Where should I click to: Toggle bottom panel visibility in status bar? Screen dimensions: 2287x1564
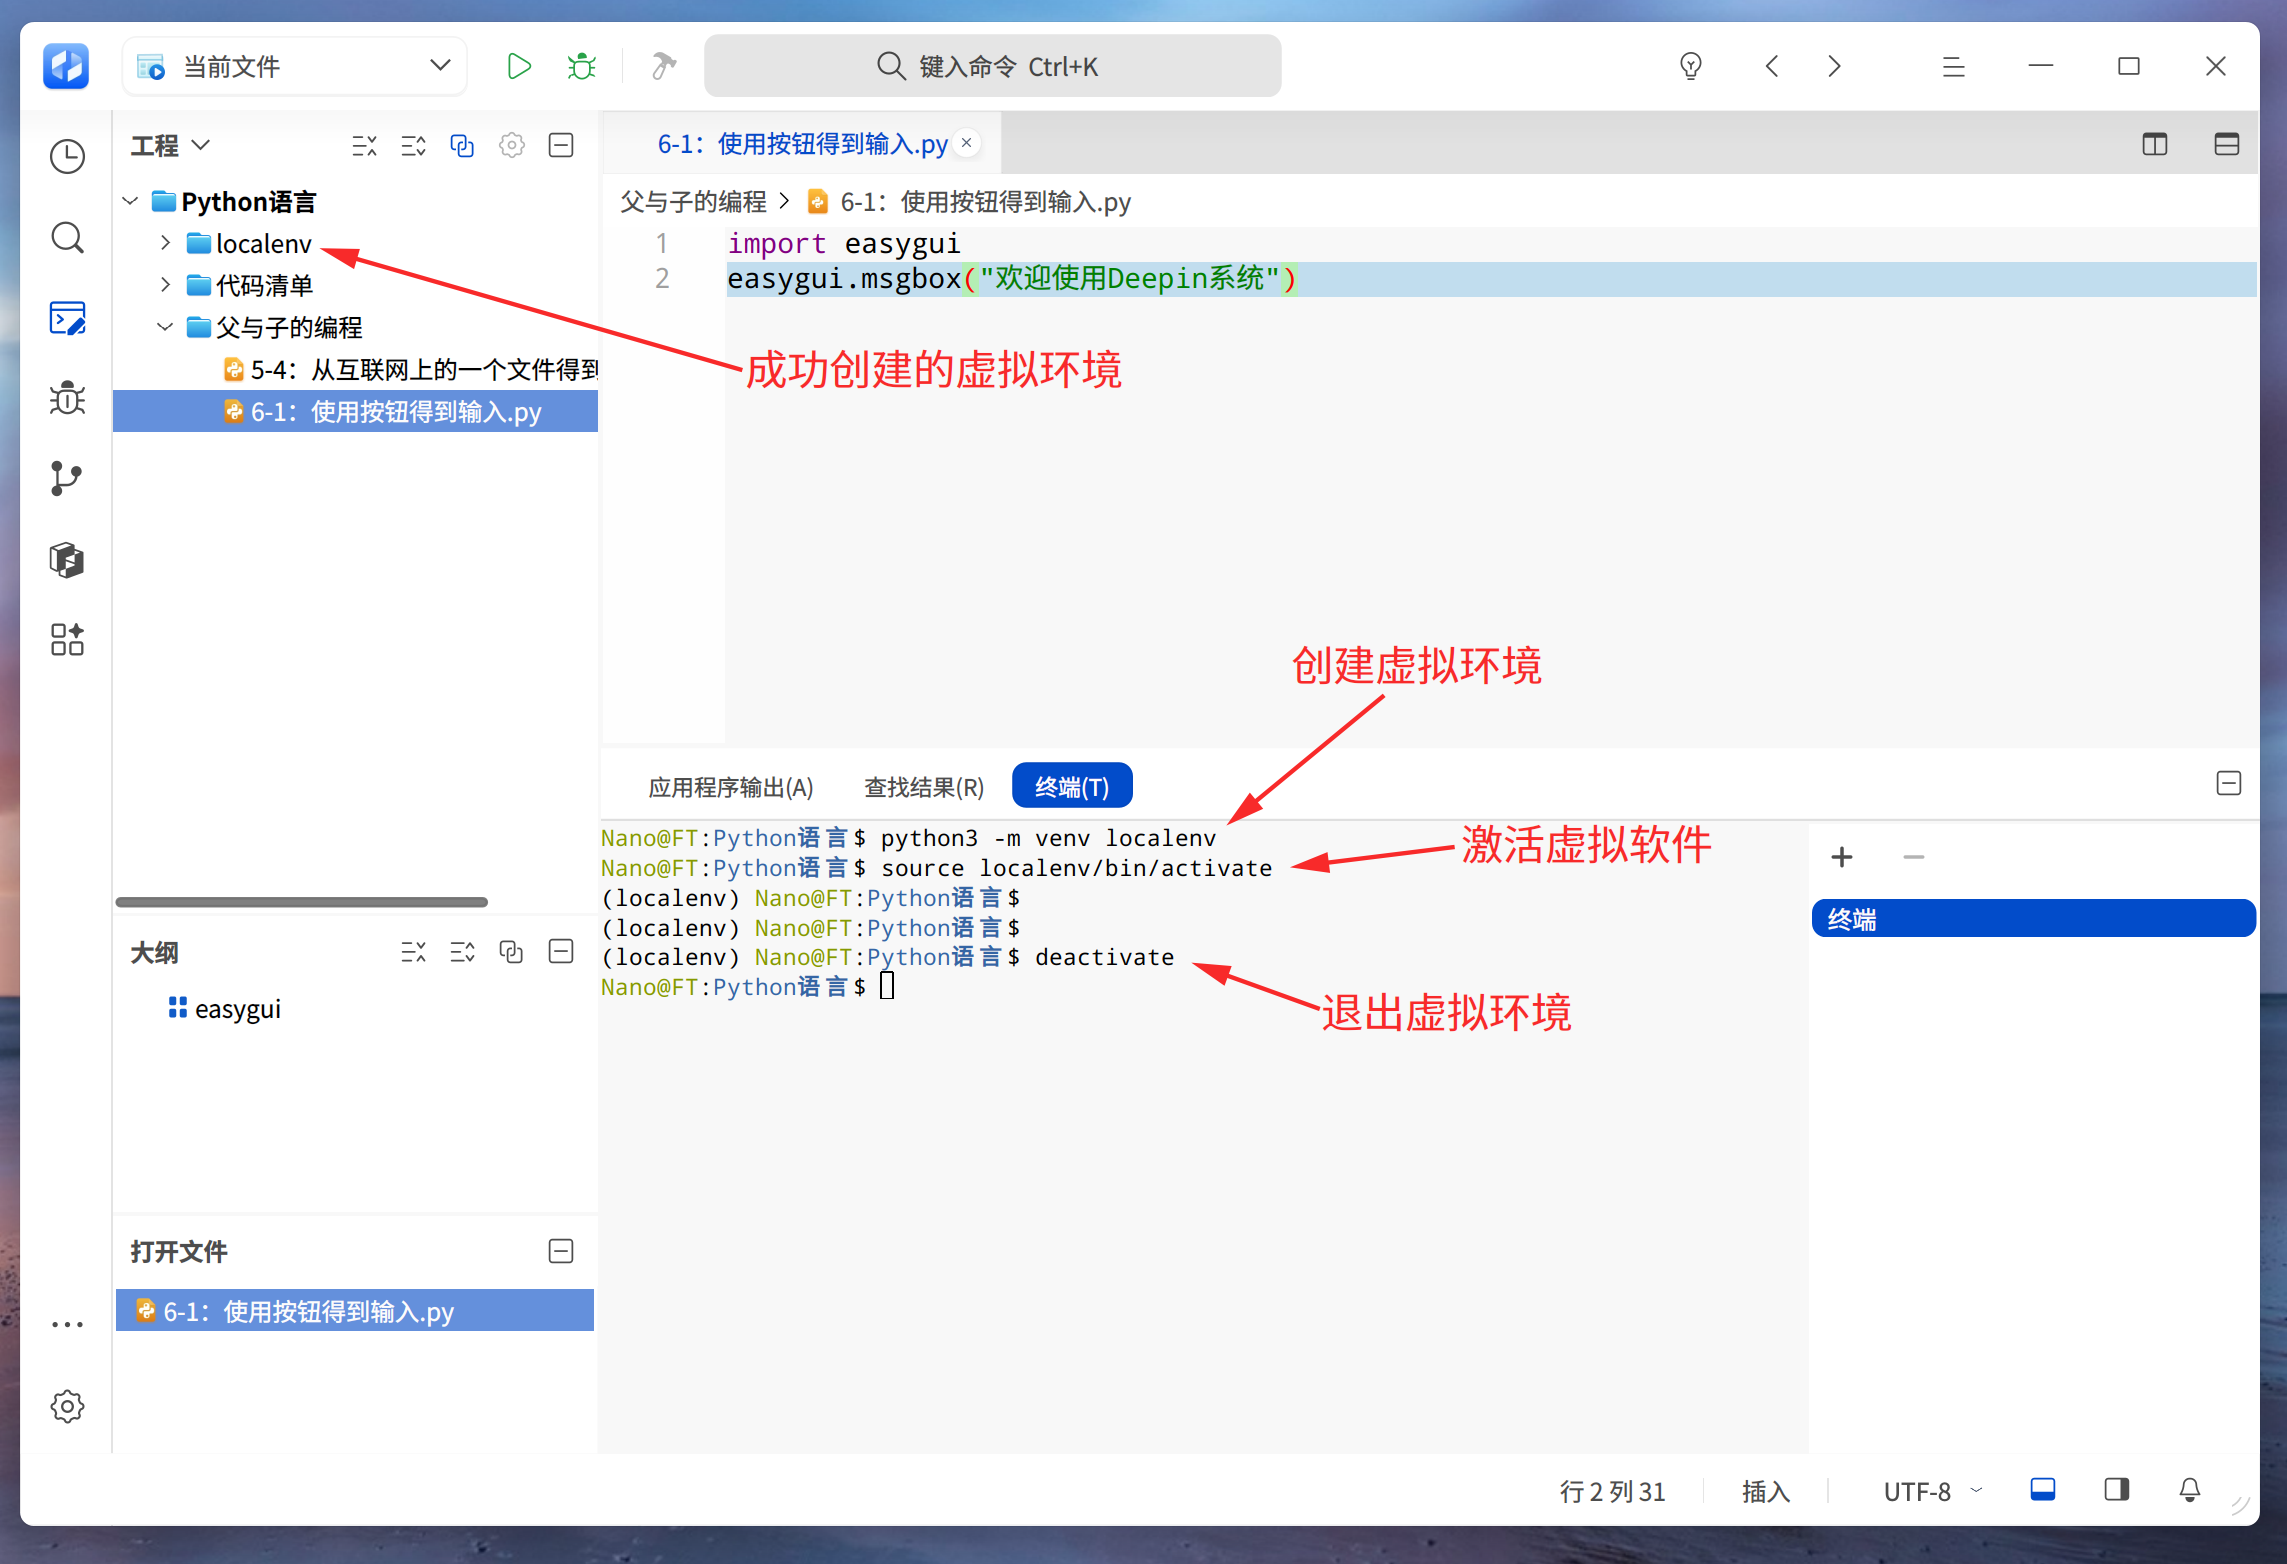pyautogui.click(x=2043, y=1490)
